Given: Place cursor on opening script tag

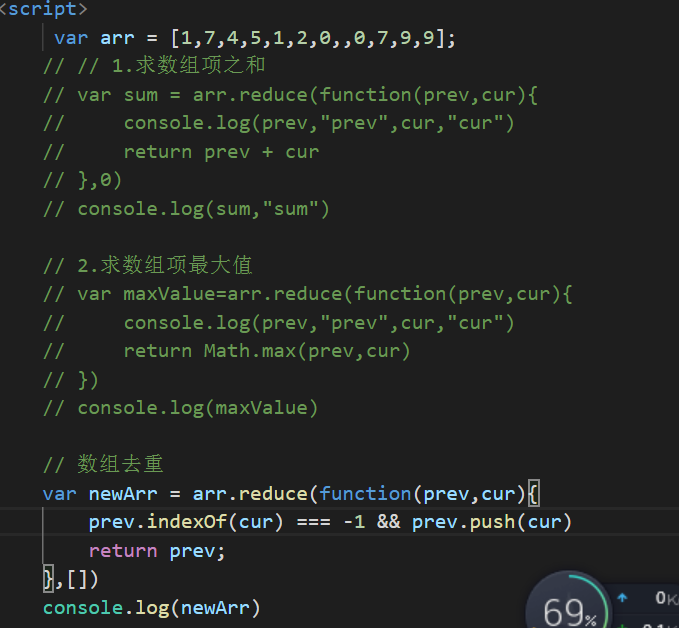Looking at the screenshot, I should point(43,9).
